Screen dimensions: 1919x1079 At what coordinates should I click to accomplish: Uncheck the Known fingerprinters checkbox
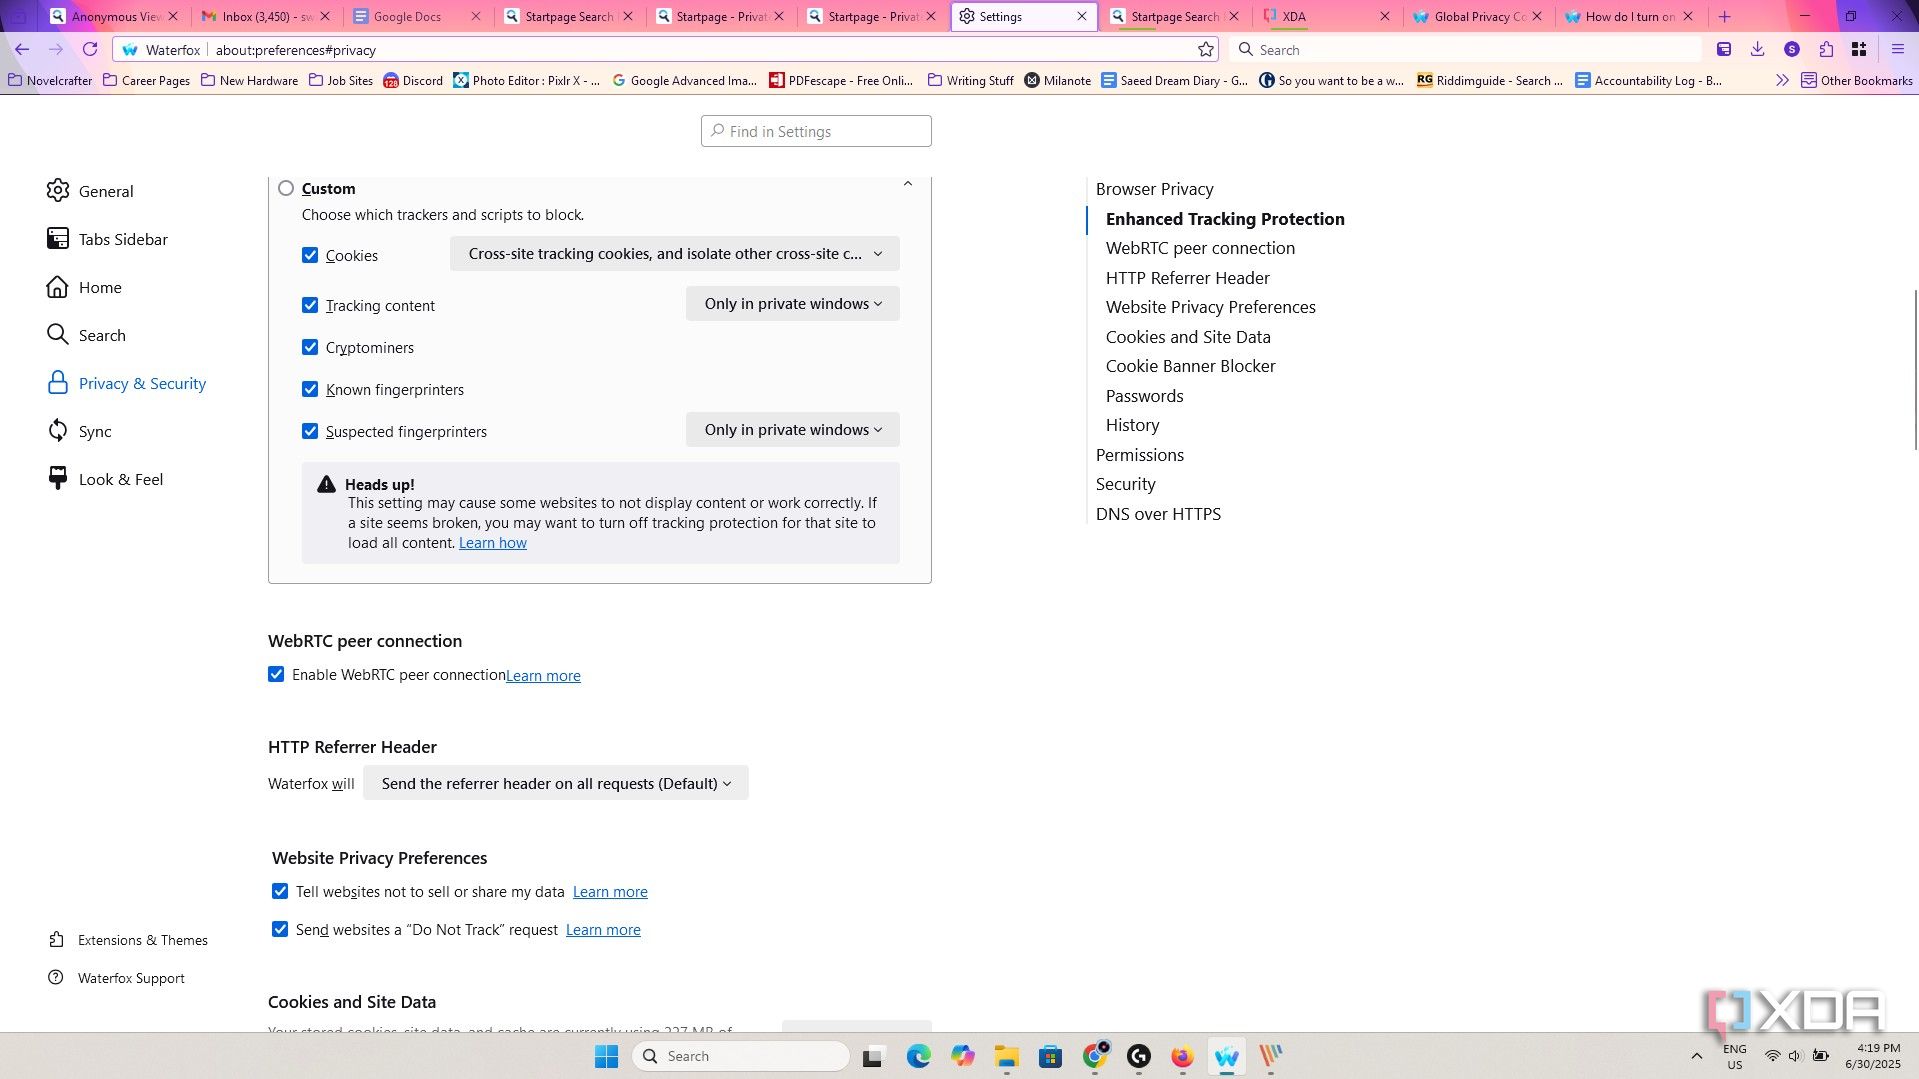coord(310,389)
